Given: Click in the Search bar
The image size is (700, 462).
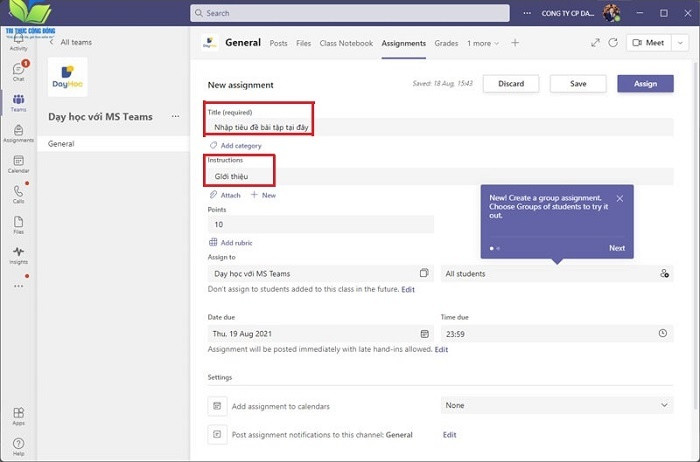Looking at the screenshot, I should coord(350,13).
